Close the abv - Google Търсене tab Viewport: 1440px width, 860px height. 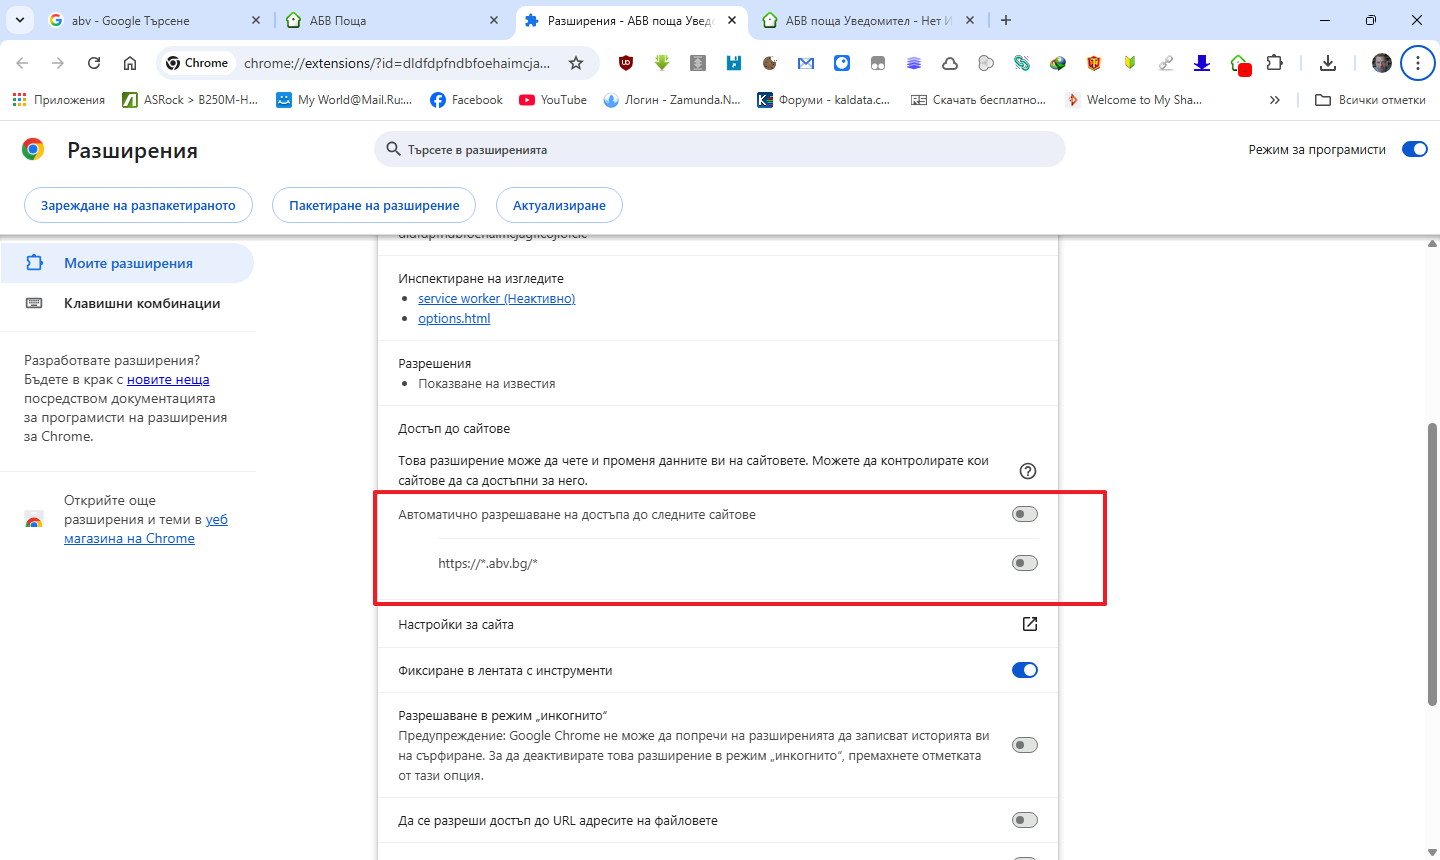pyautogui.click(x=256, y=20)
